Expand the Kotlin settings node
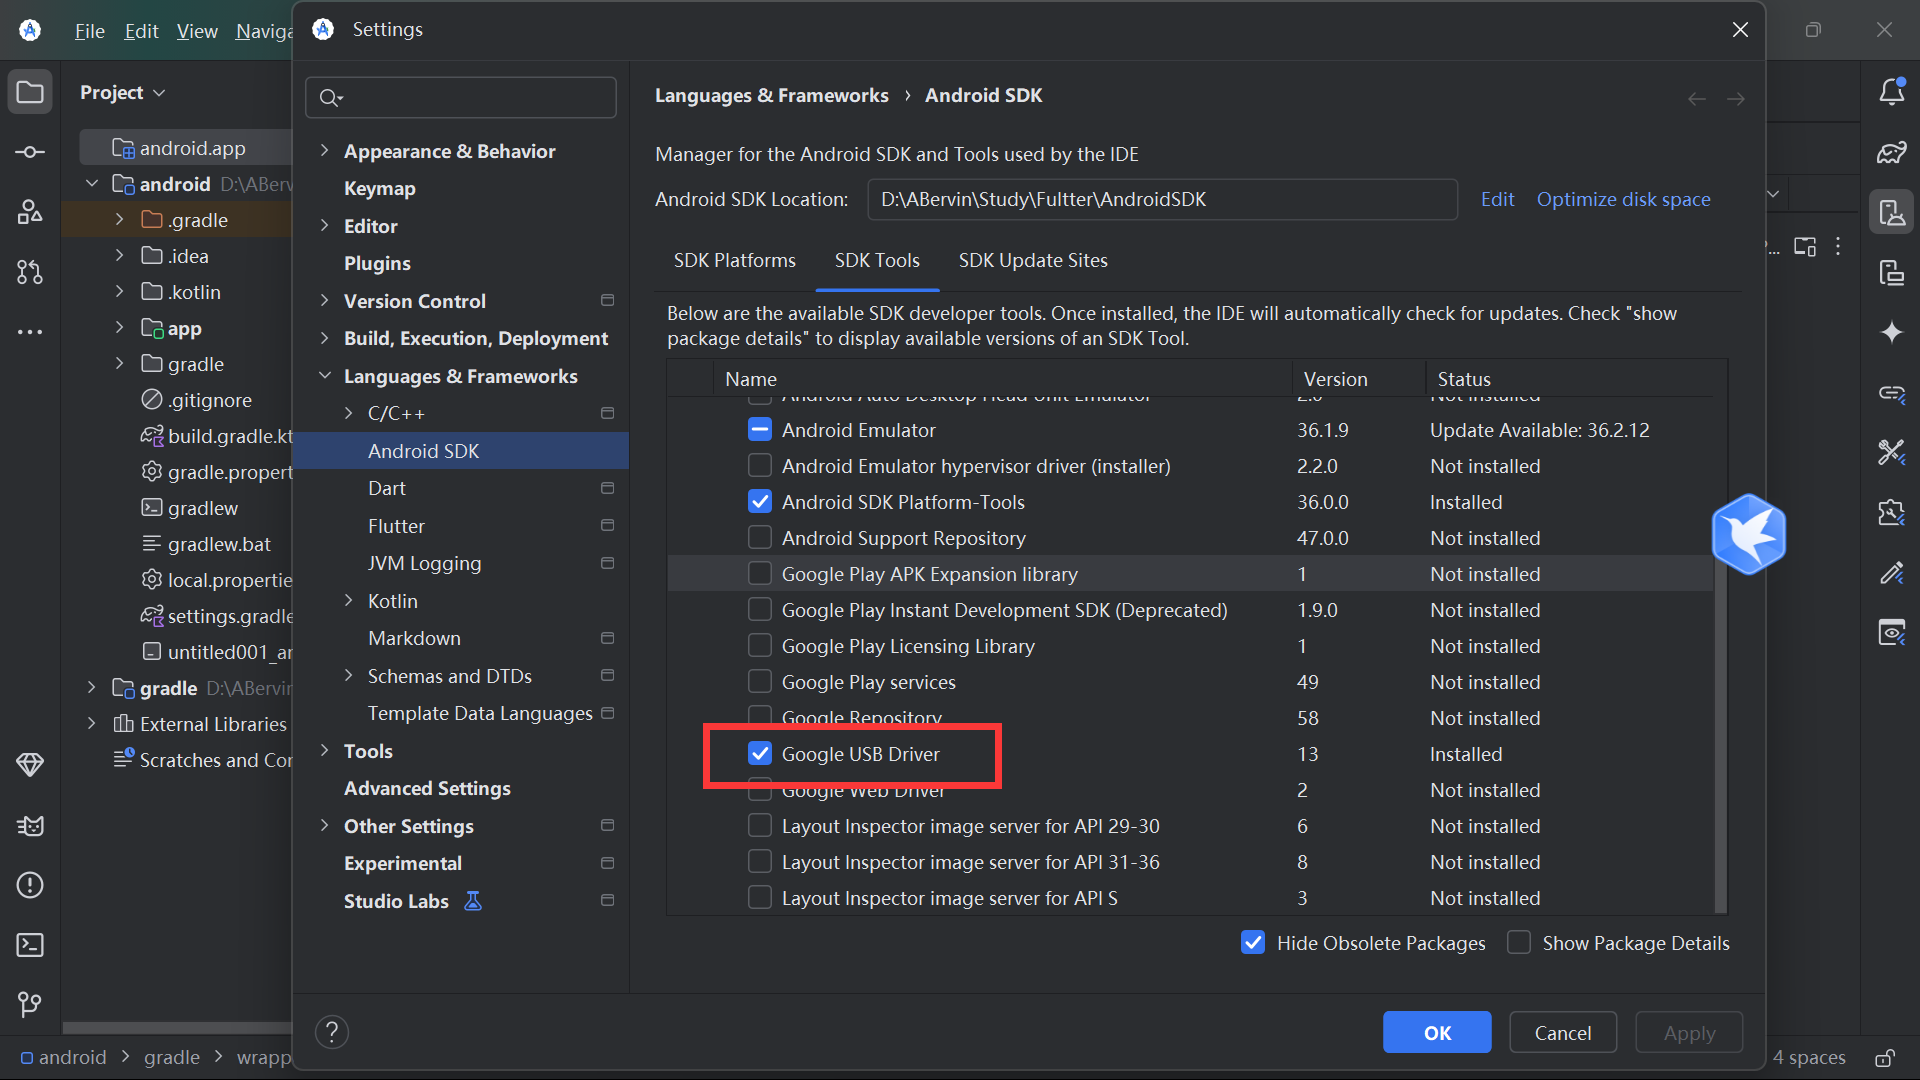Screen dimensions: 1920x1080 coord(348,601)
